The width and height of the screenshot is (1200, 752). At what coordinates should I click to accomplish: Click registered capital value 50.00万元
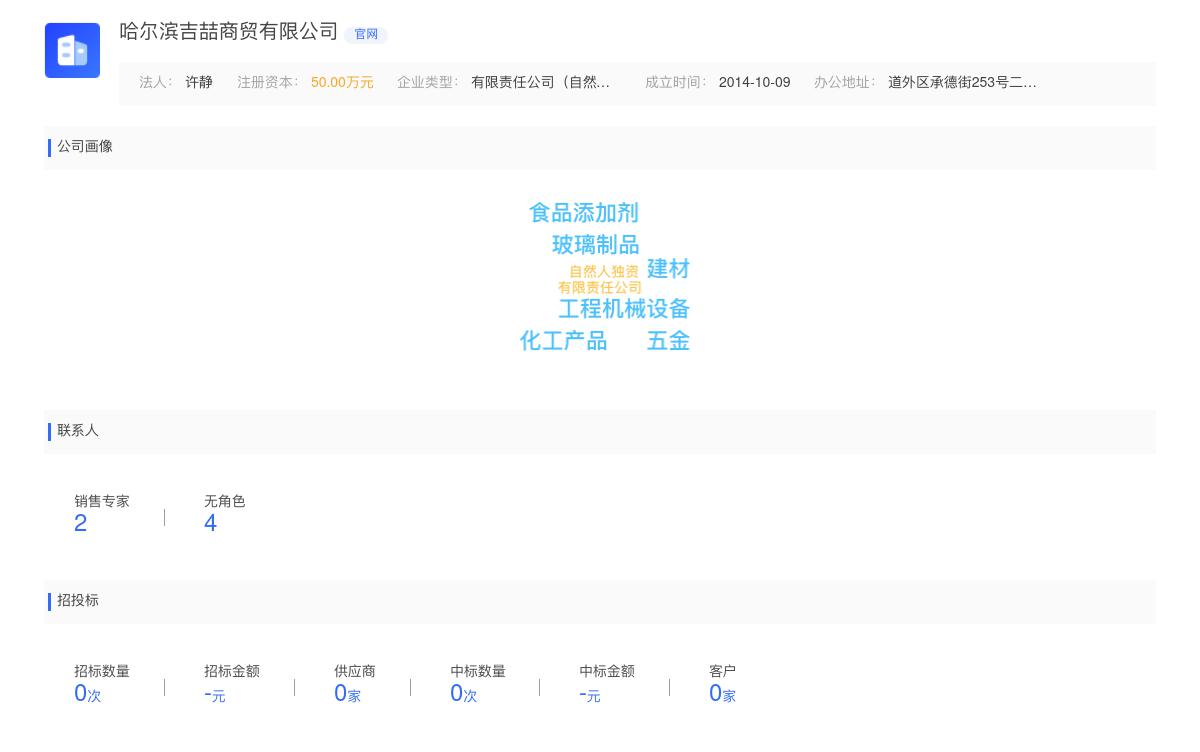342,83
